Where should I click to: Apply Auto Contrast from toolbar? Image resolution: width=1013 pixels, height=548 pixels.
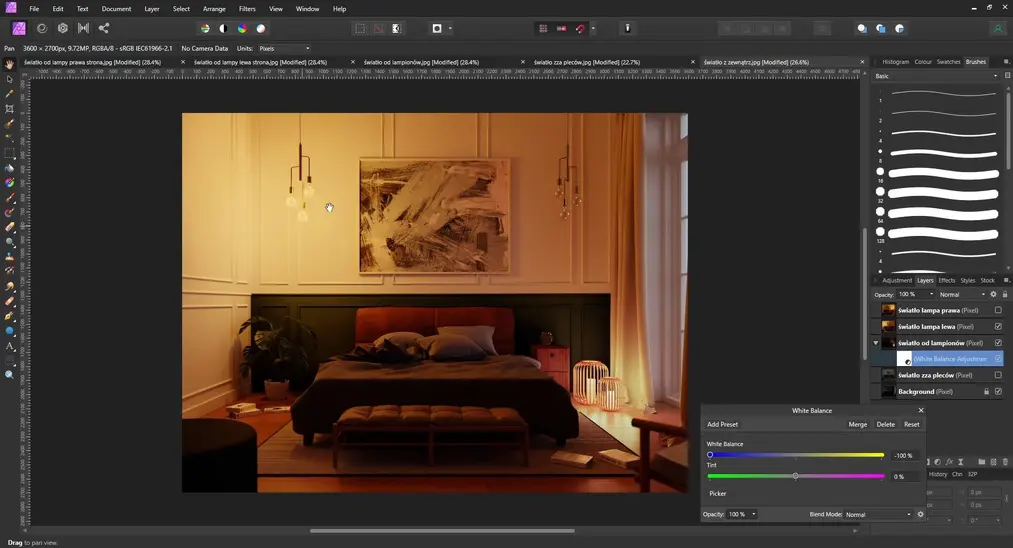(223, 28)
